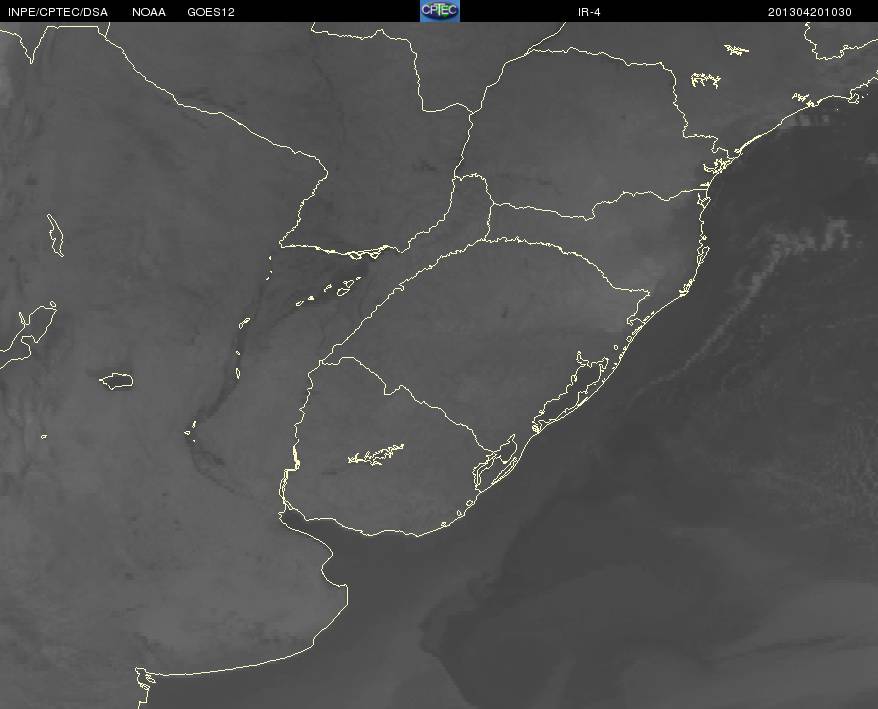Click the NOAA label in header

149,12
